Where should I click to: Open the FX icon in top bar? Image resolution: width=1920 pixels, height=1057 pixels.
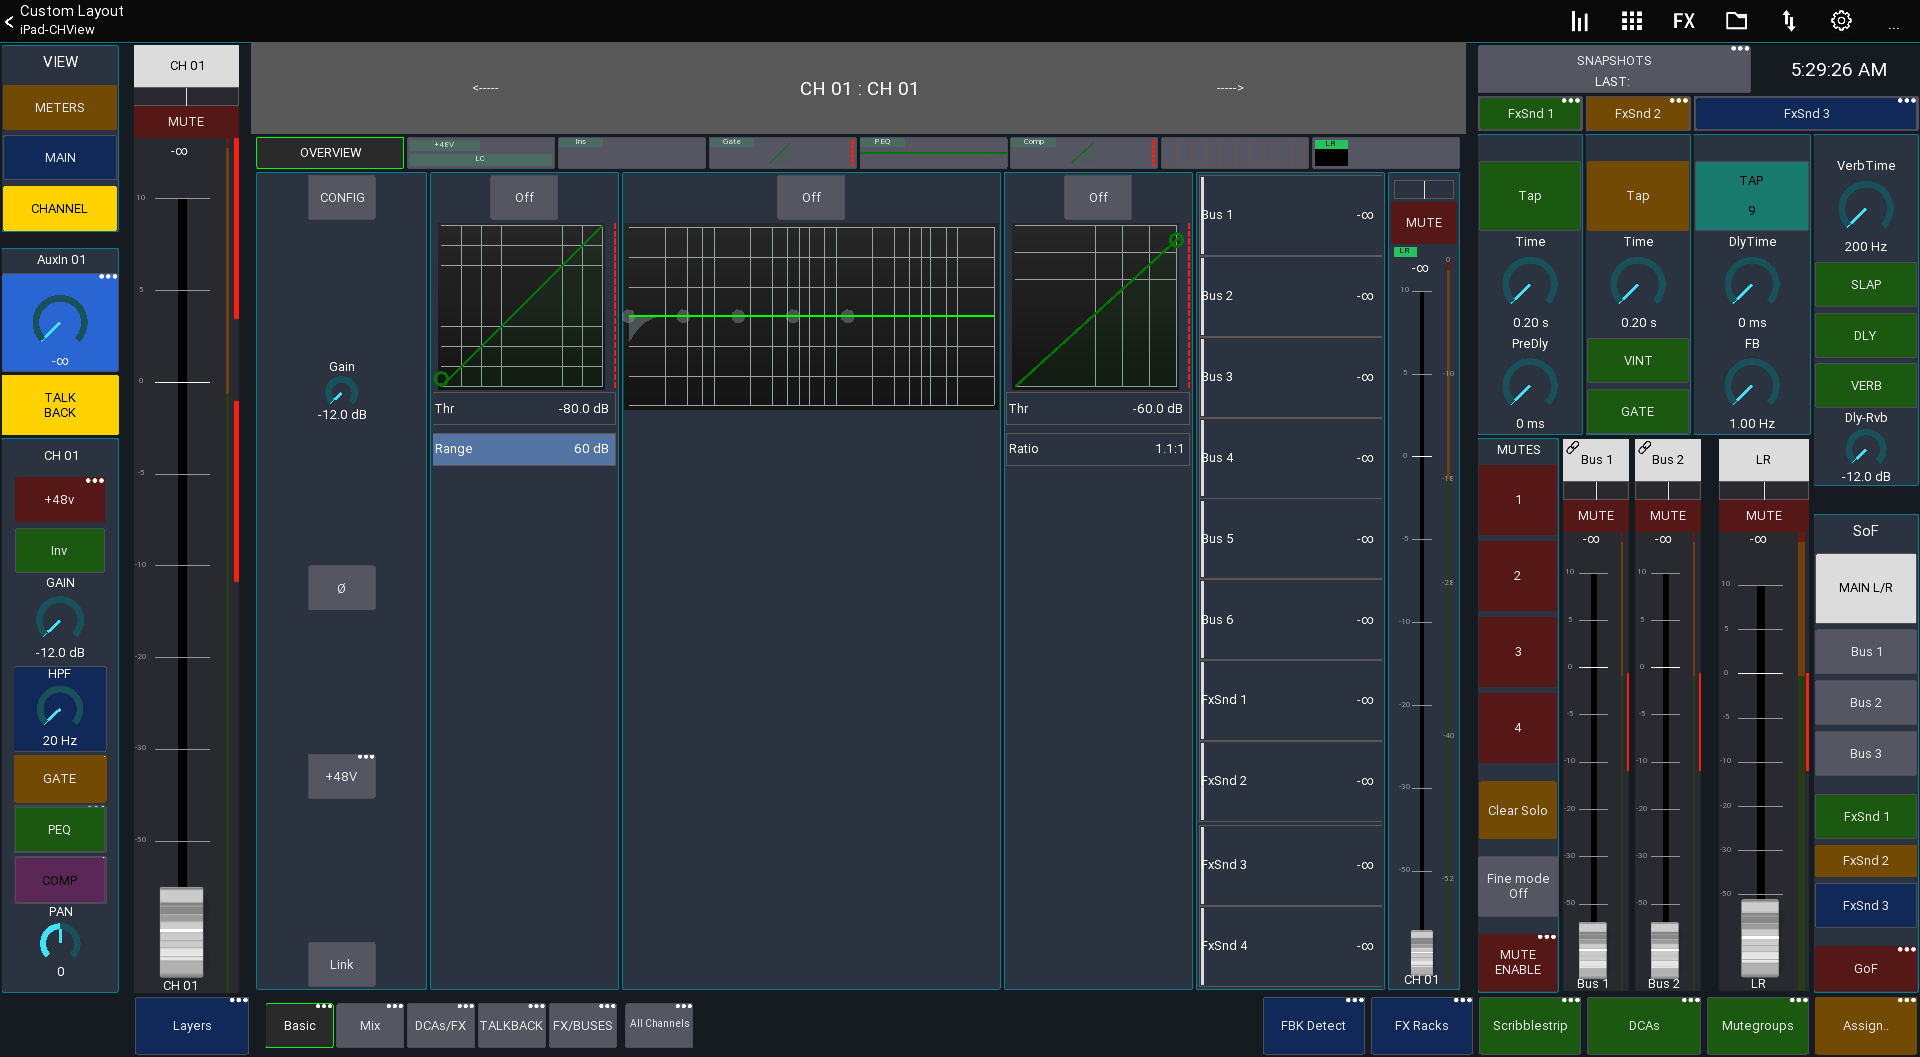pyautogui.click(x=1684, y=21)
